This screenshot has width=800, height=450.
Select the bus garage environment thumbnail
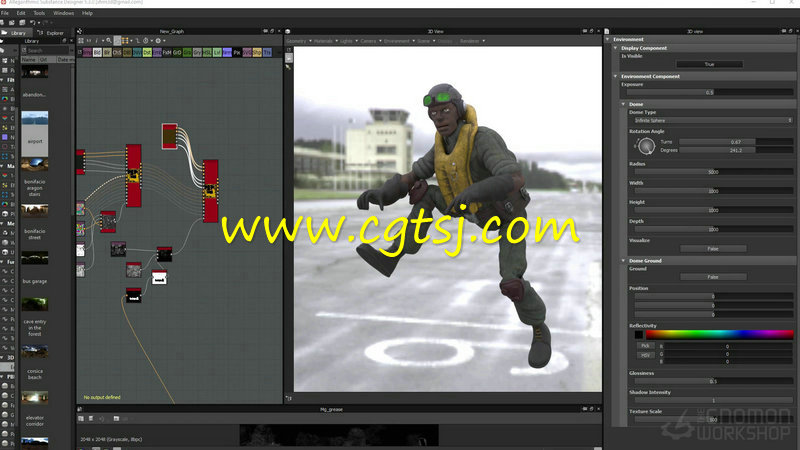[x=35, y=258]
